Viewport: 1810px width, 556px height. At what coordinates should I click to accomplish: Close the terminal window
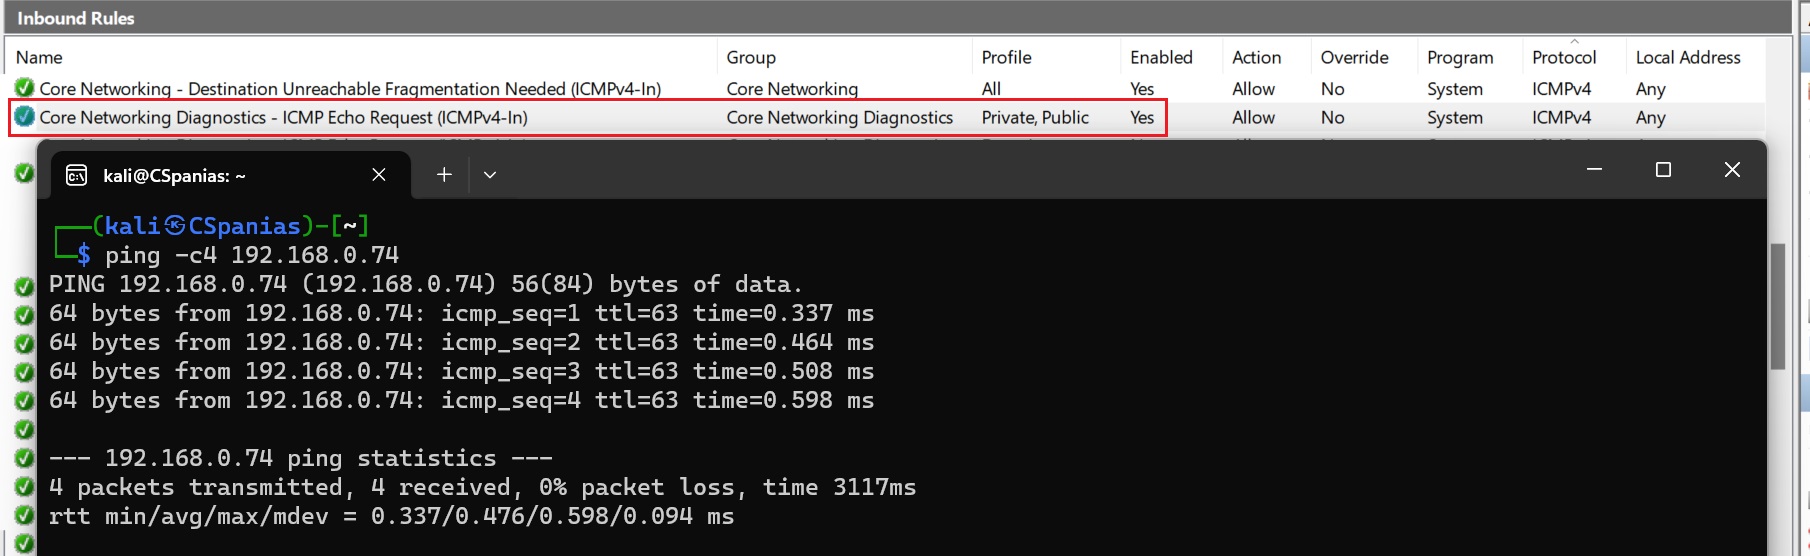(x=1732, y=170)
